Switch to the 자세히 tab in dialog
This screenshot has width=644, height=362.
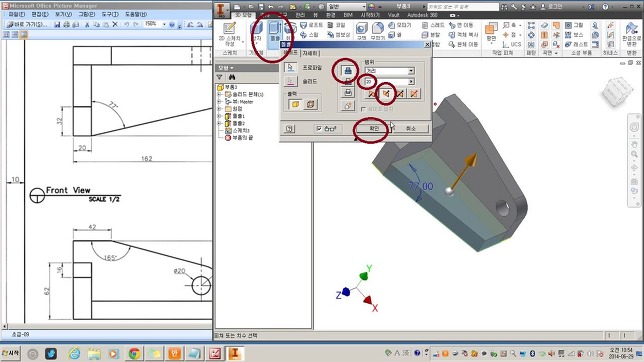pyautogui.click(x=310, y=53)
